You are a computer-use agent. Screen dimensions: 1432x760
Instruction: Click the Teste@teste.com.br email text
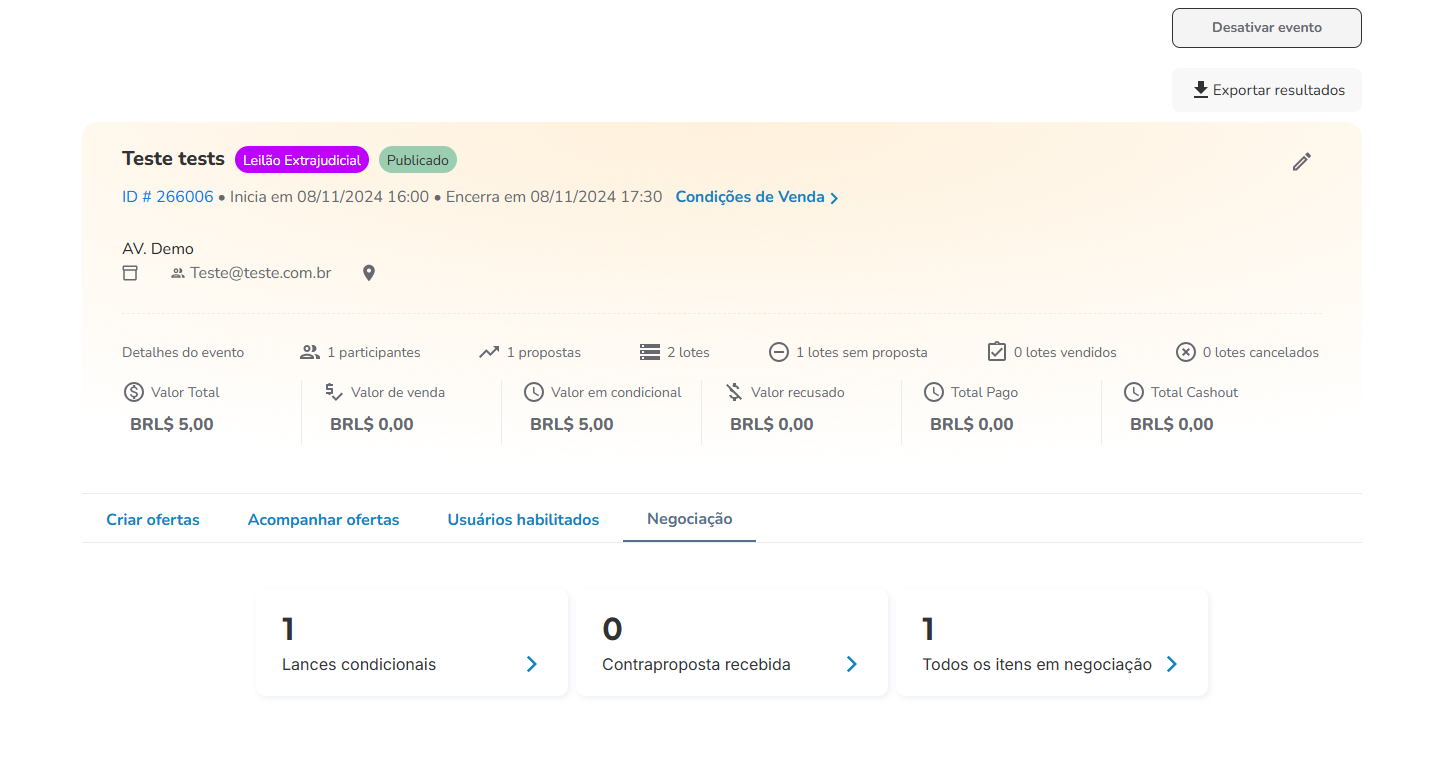261,273
